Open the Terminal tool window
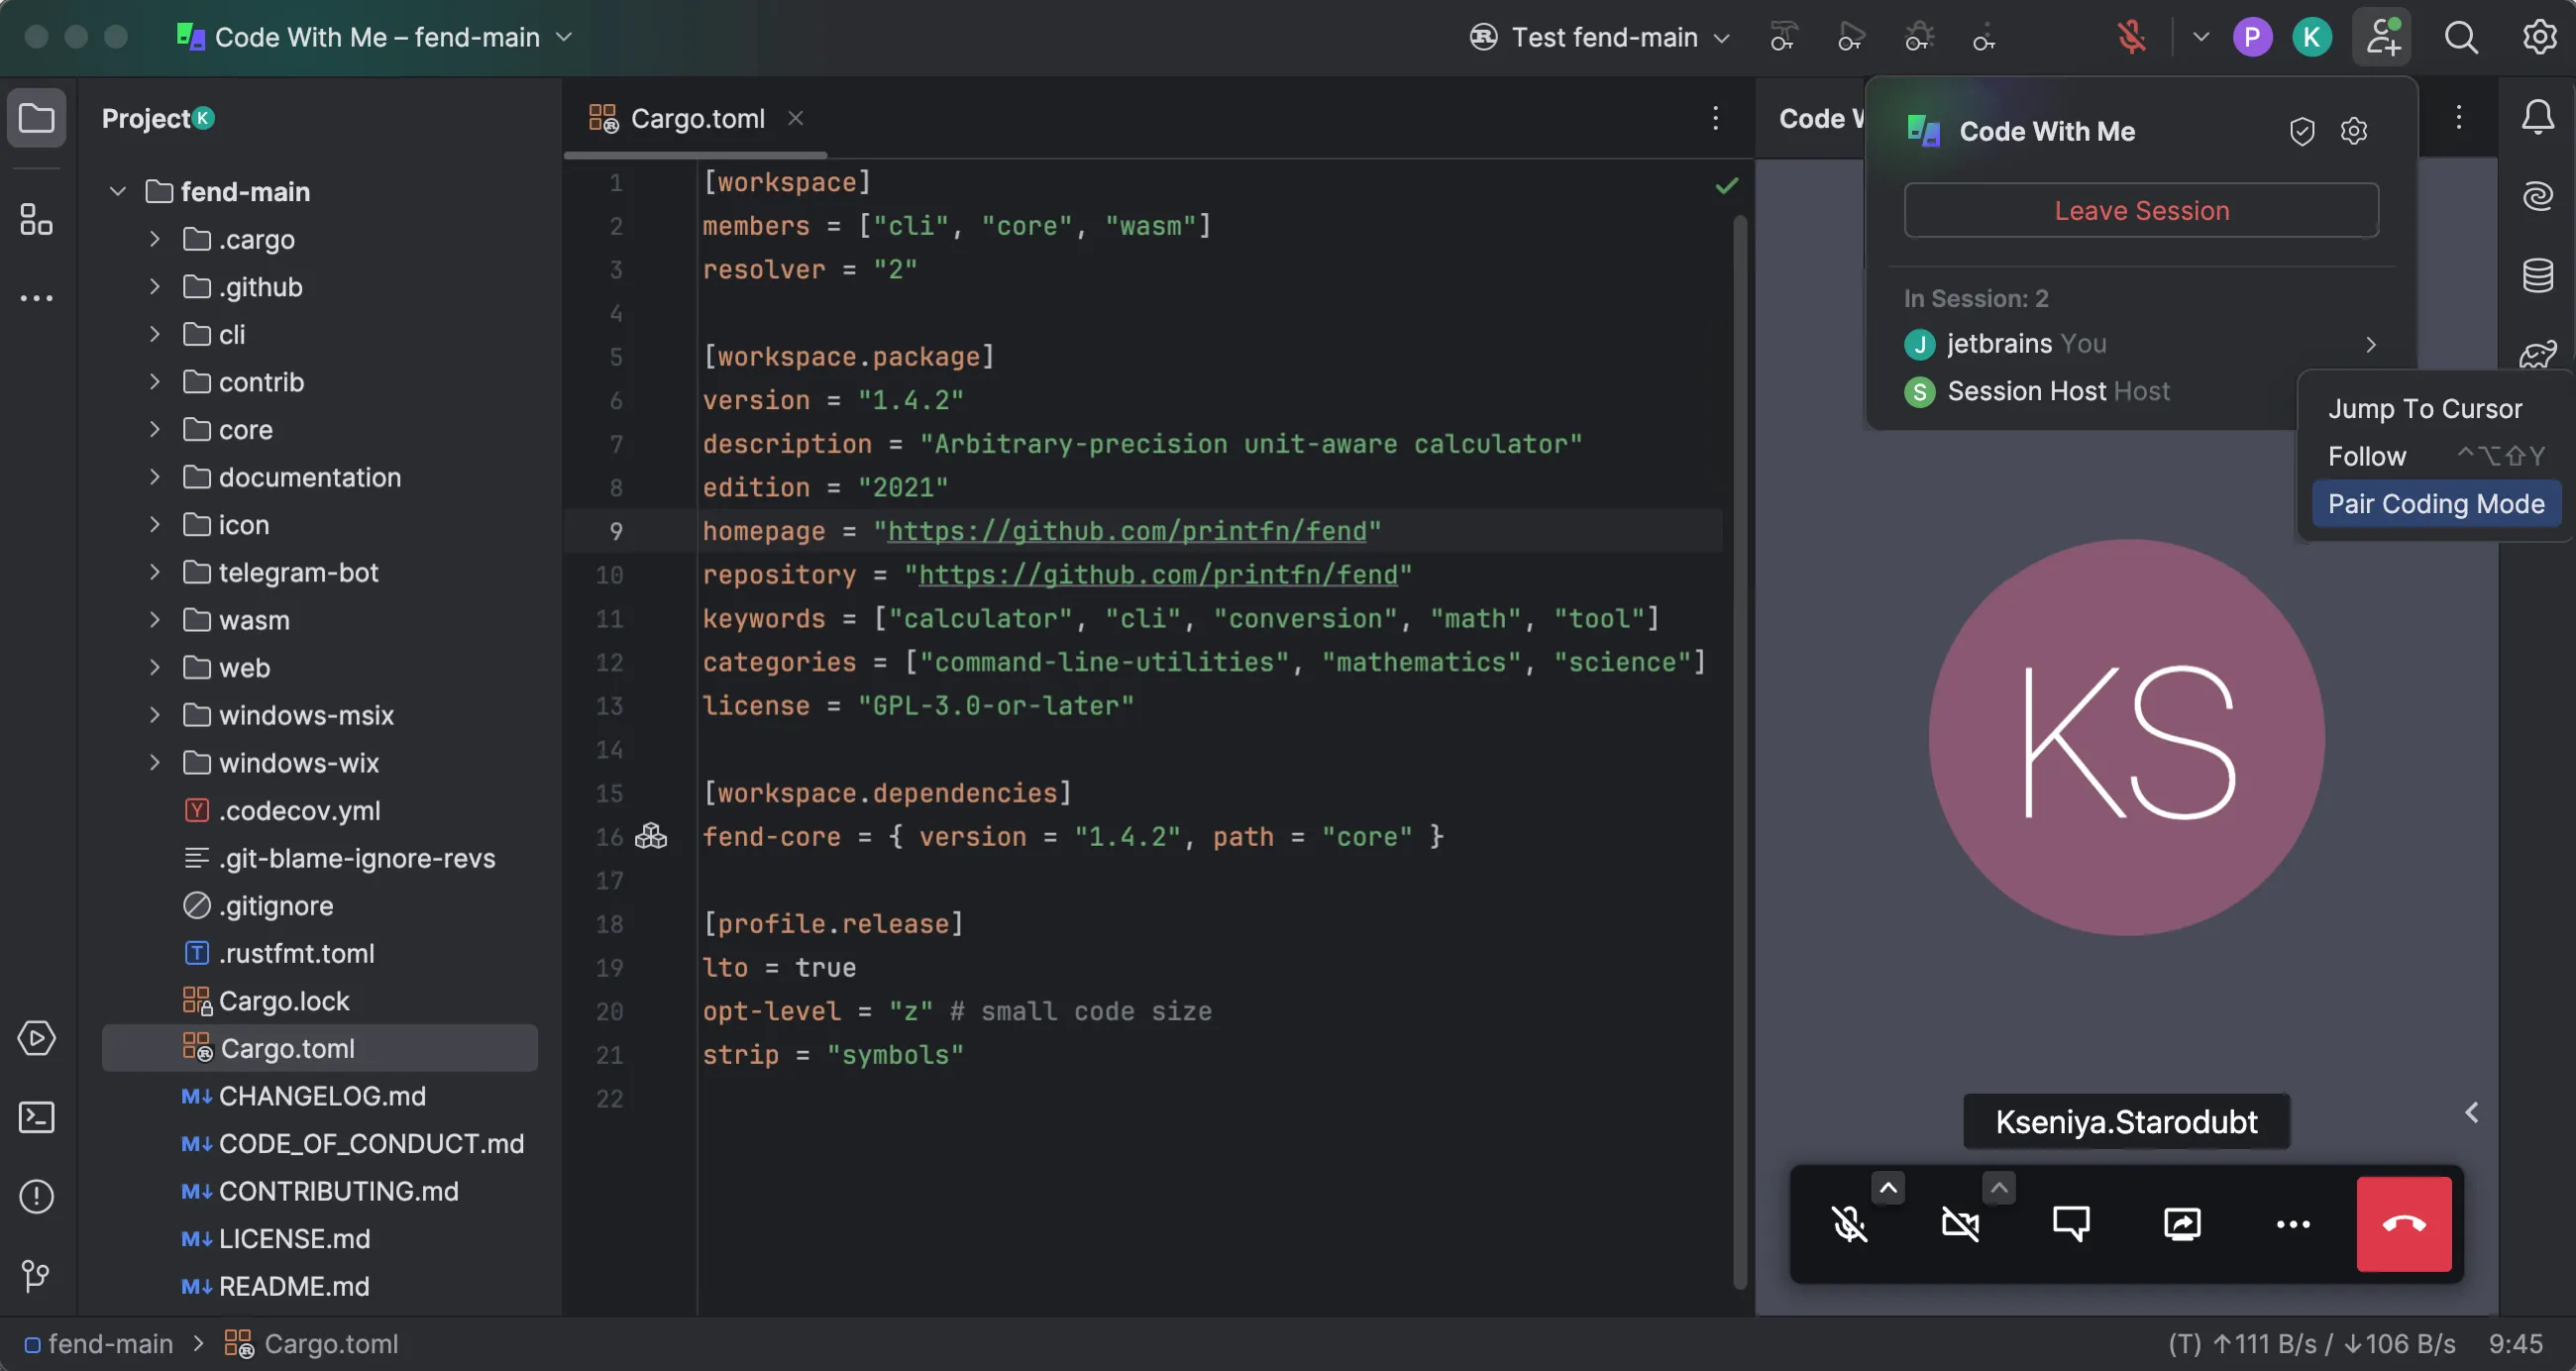Viewport: 2576px width, 1371px height. point(36,1117)
